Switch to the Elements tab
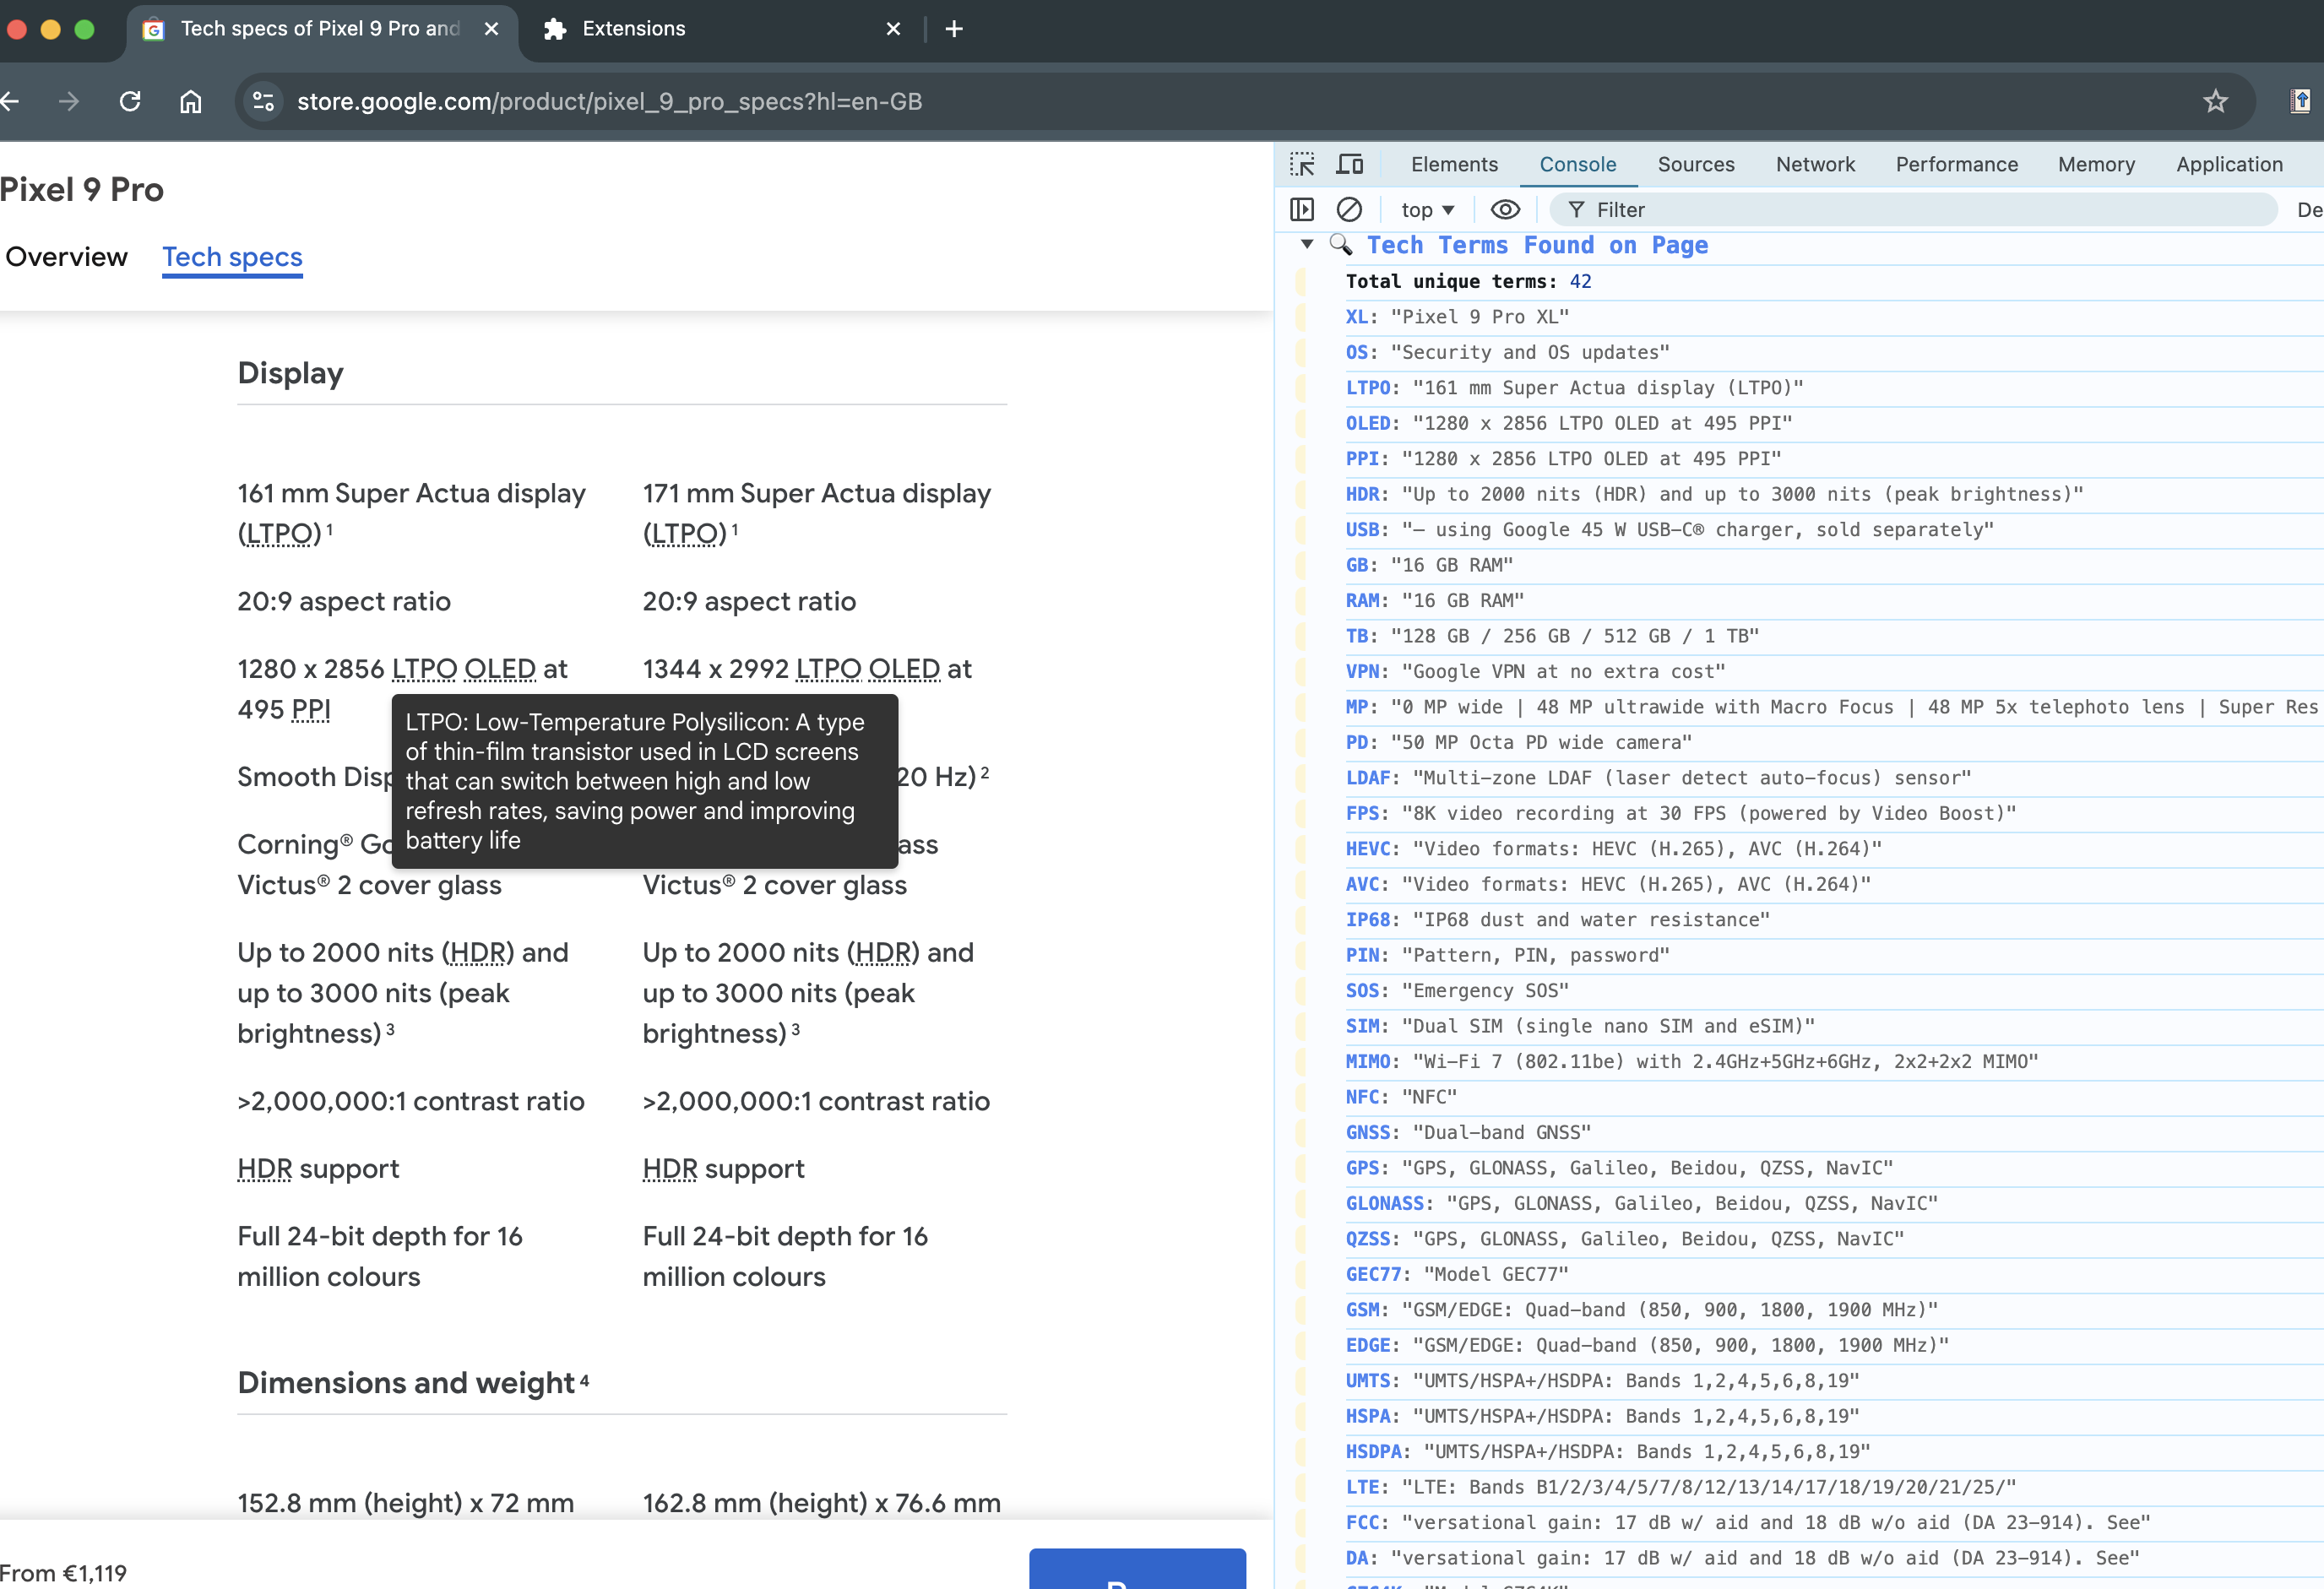This screenshot has height=1589, width=2324. [1453, 164]
